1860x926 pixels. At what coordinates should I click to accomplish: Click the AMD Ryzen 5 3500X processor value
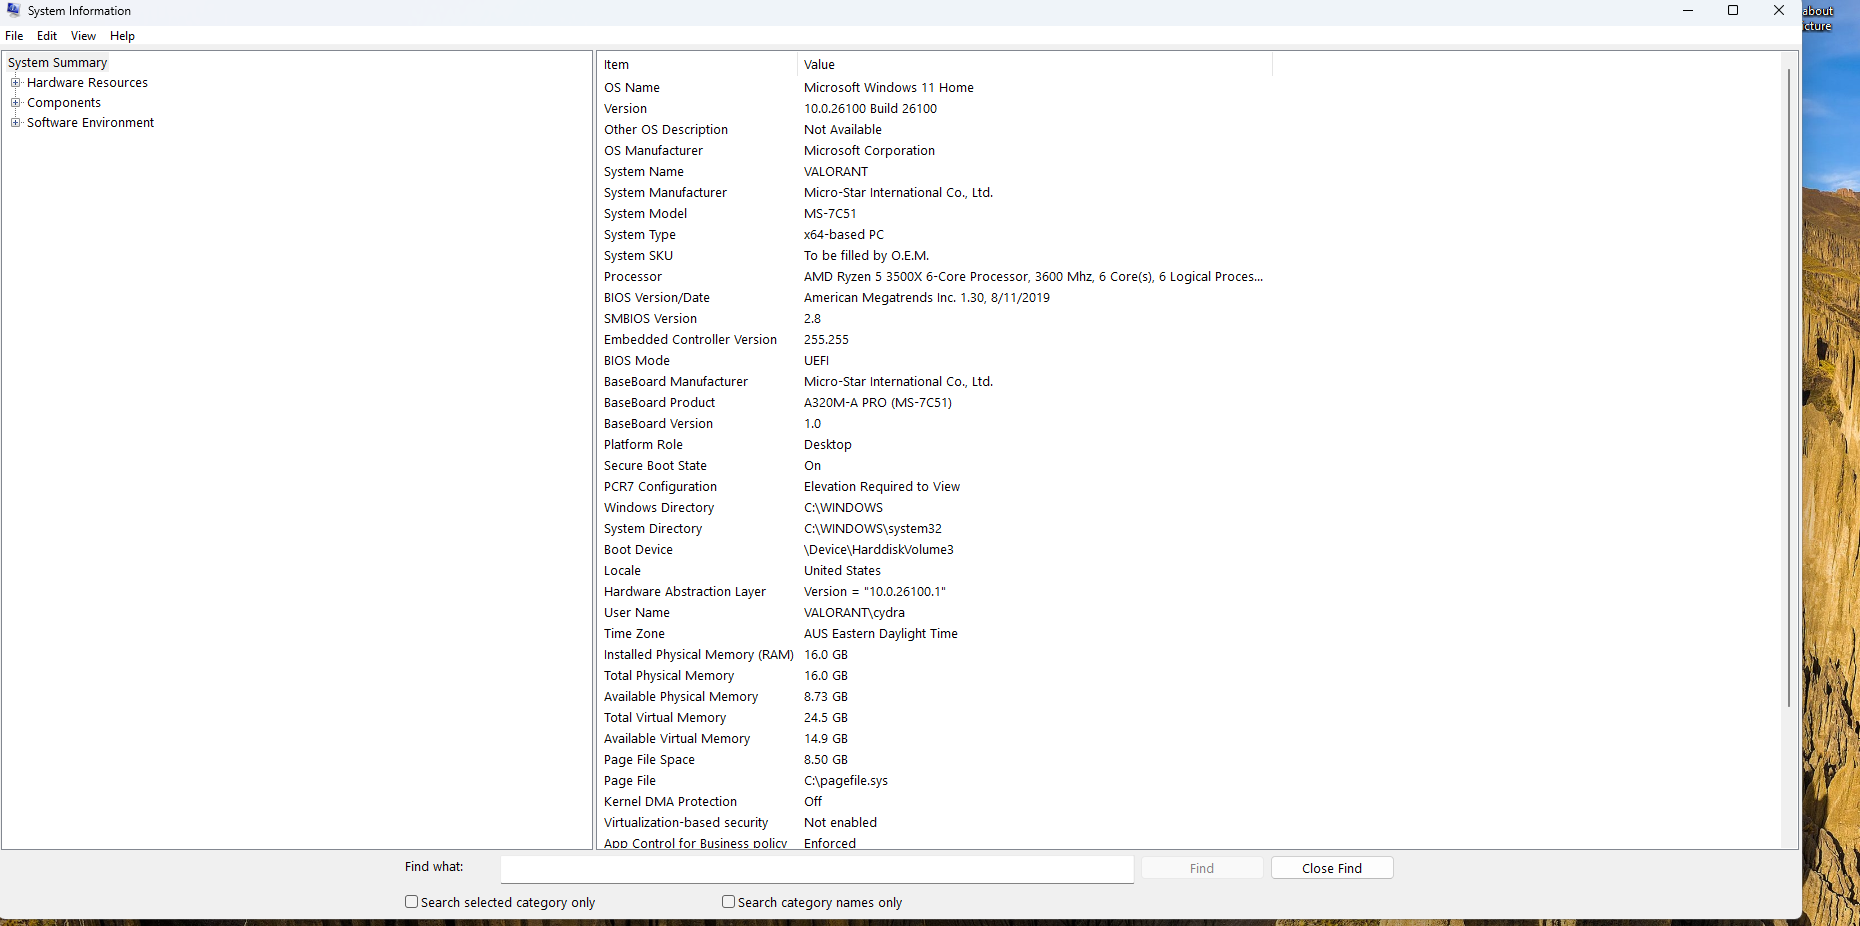(x=1033, y=277)
